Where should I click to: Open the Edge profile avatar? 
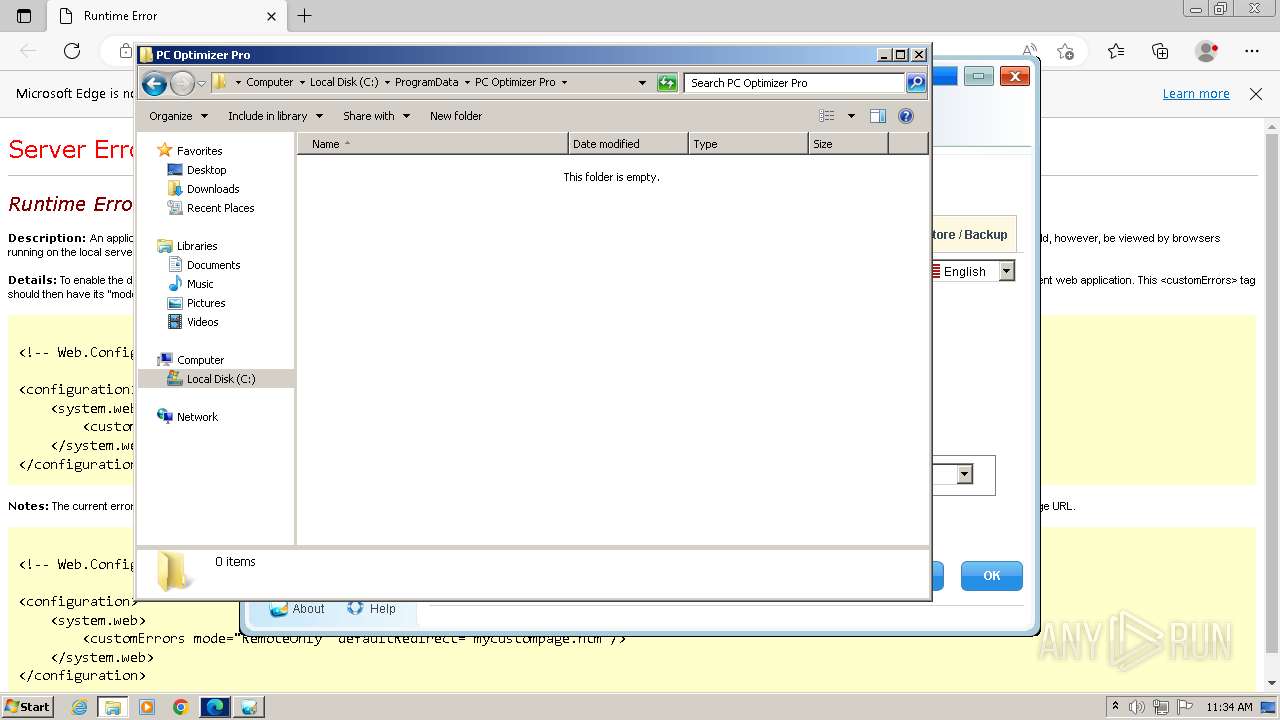tap(1207, 51)
